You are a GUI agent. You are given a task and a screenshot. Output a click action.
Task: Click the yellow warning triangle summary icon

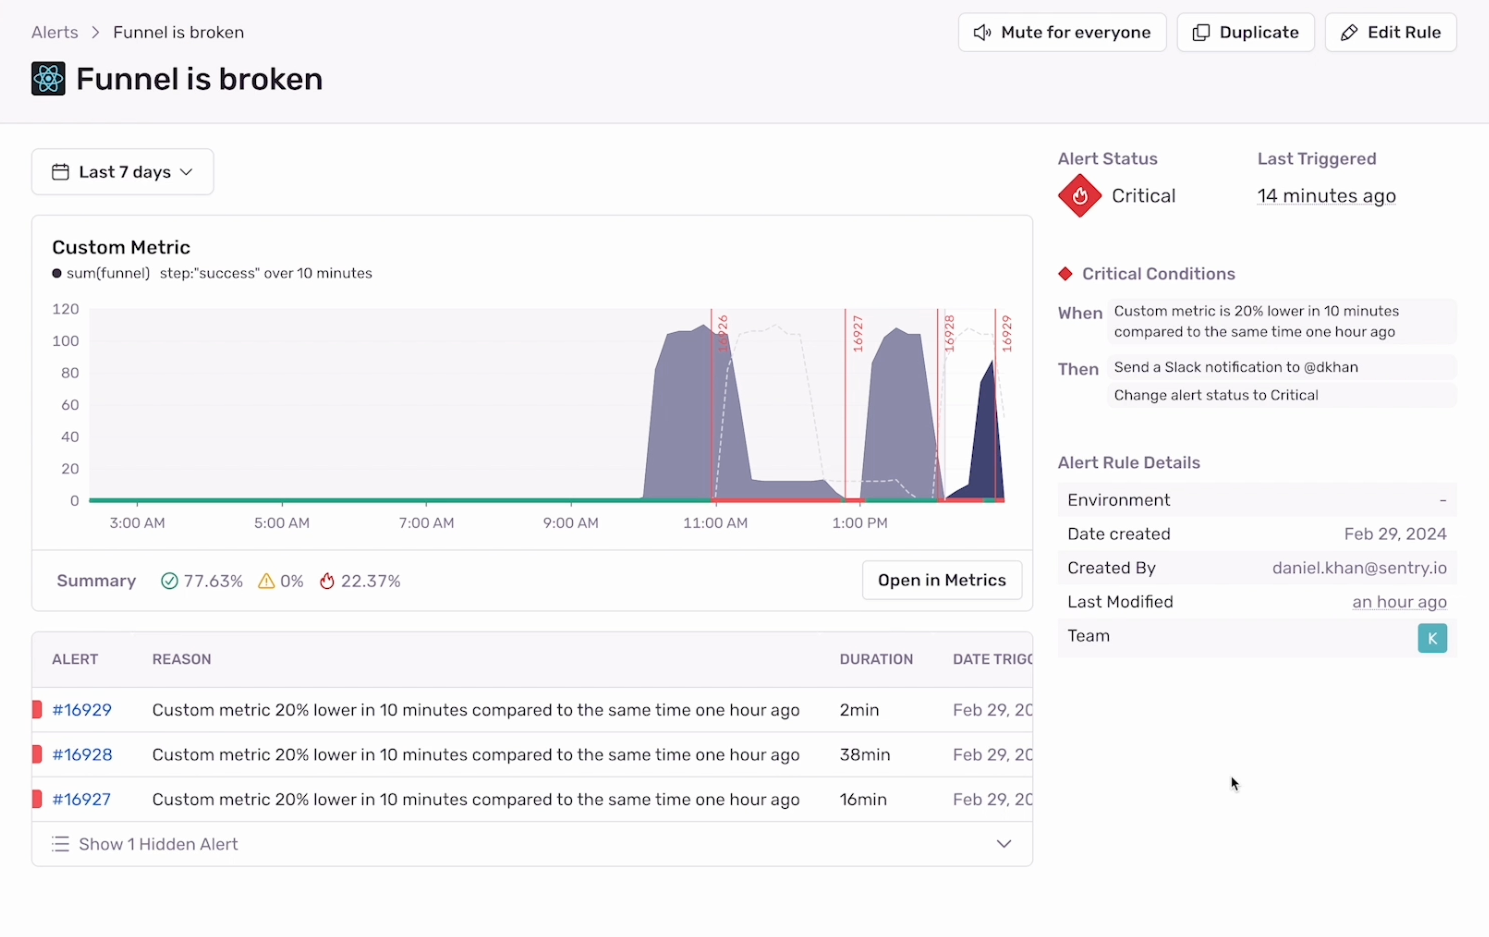pyautogui.click(x=266, y=581)
